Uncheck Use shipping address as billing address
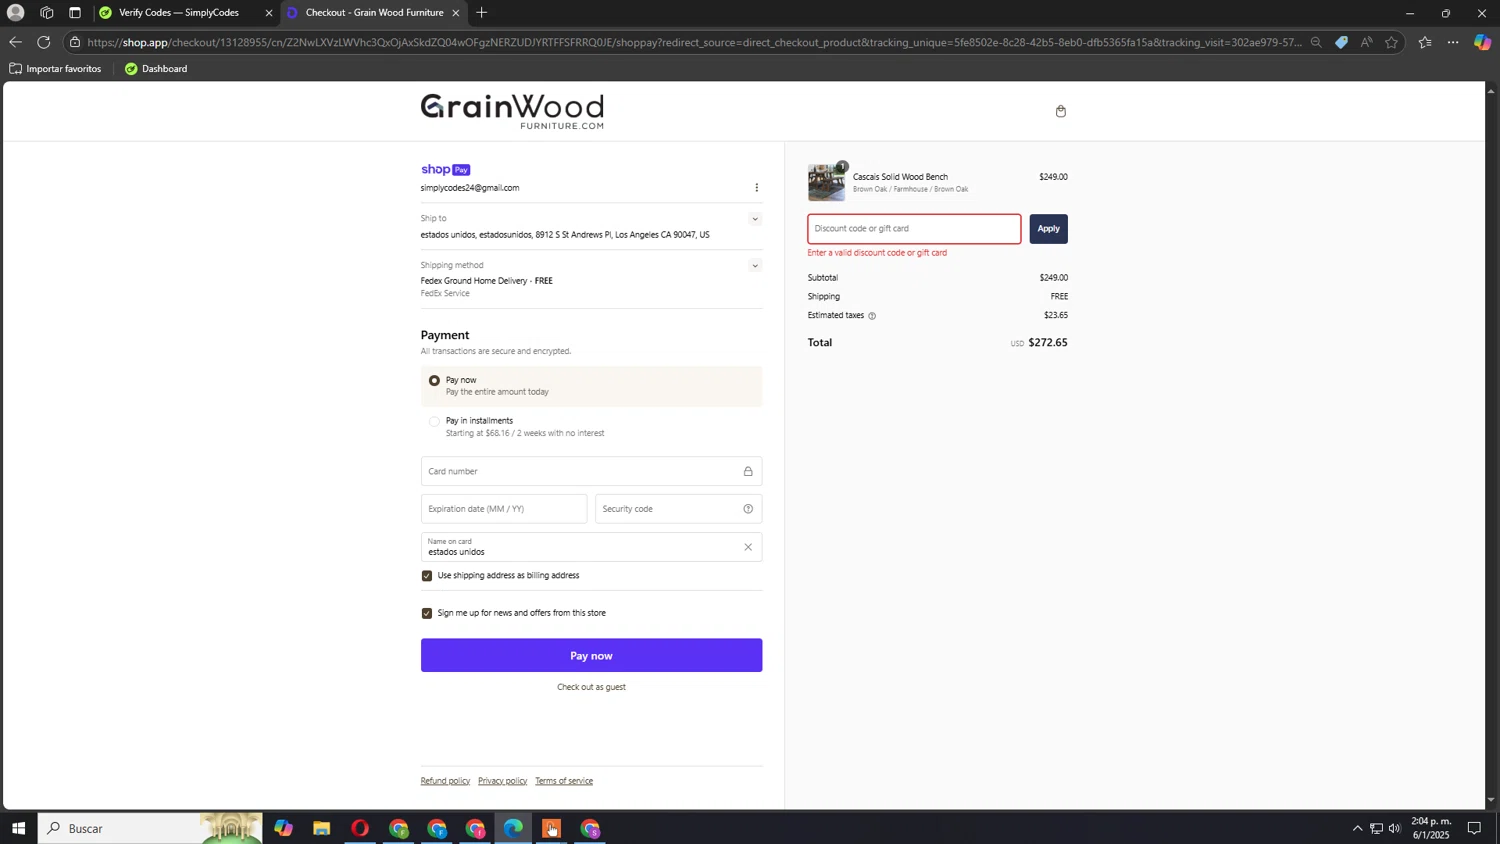The height and width of the screenshot is (844, 1500). (x=427, y=576)
